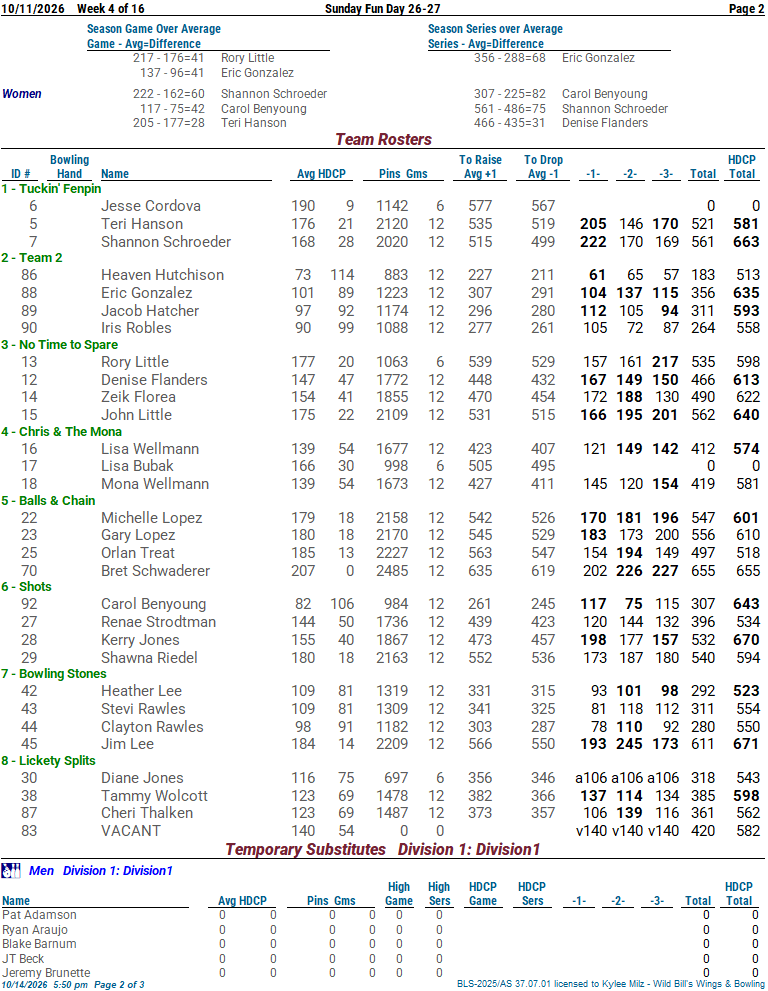Click bowler name Shannon Schroeder in roster
Image resolution: width=768 pixels, height=991 pixels.
click(166, 242)
